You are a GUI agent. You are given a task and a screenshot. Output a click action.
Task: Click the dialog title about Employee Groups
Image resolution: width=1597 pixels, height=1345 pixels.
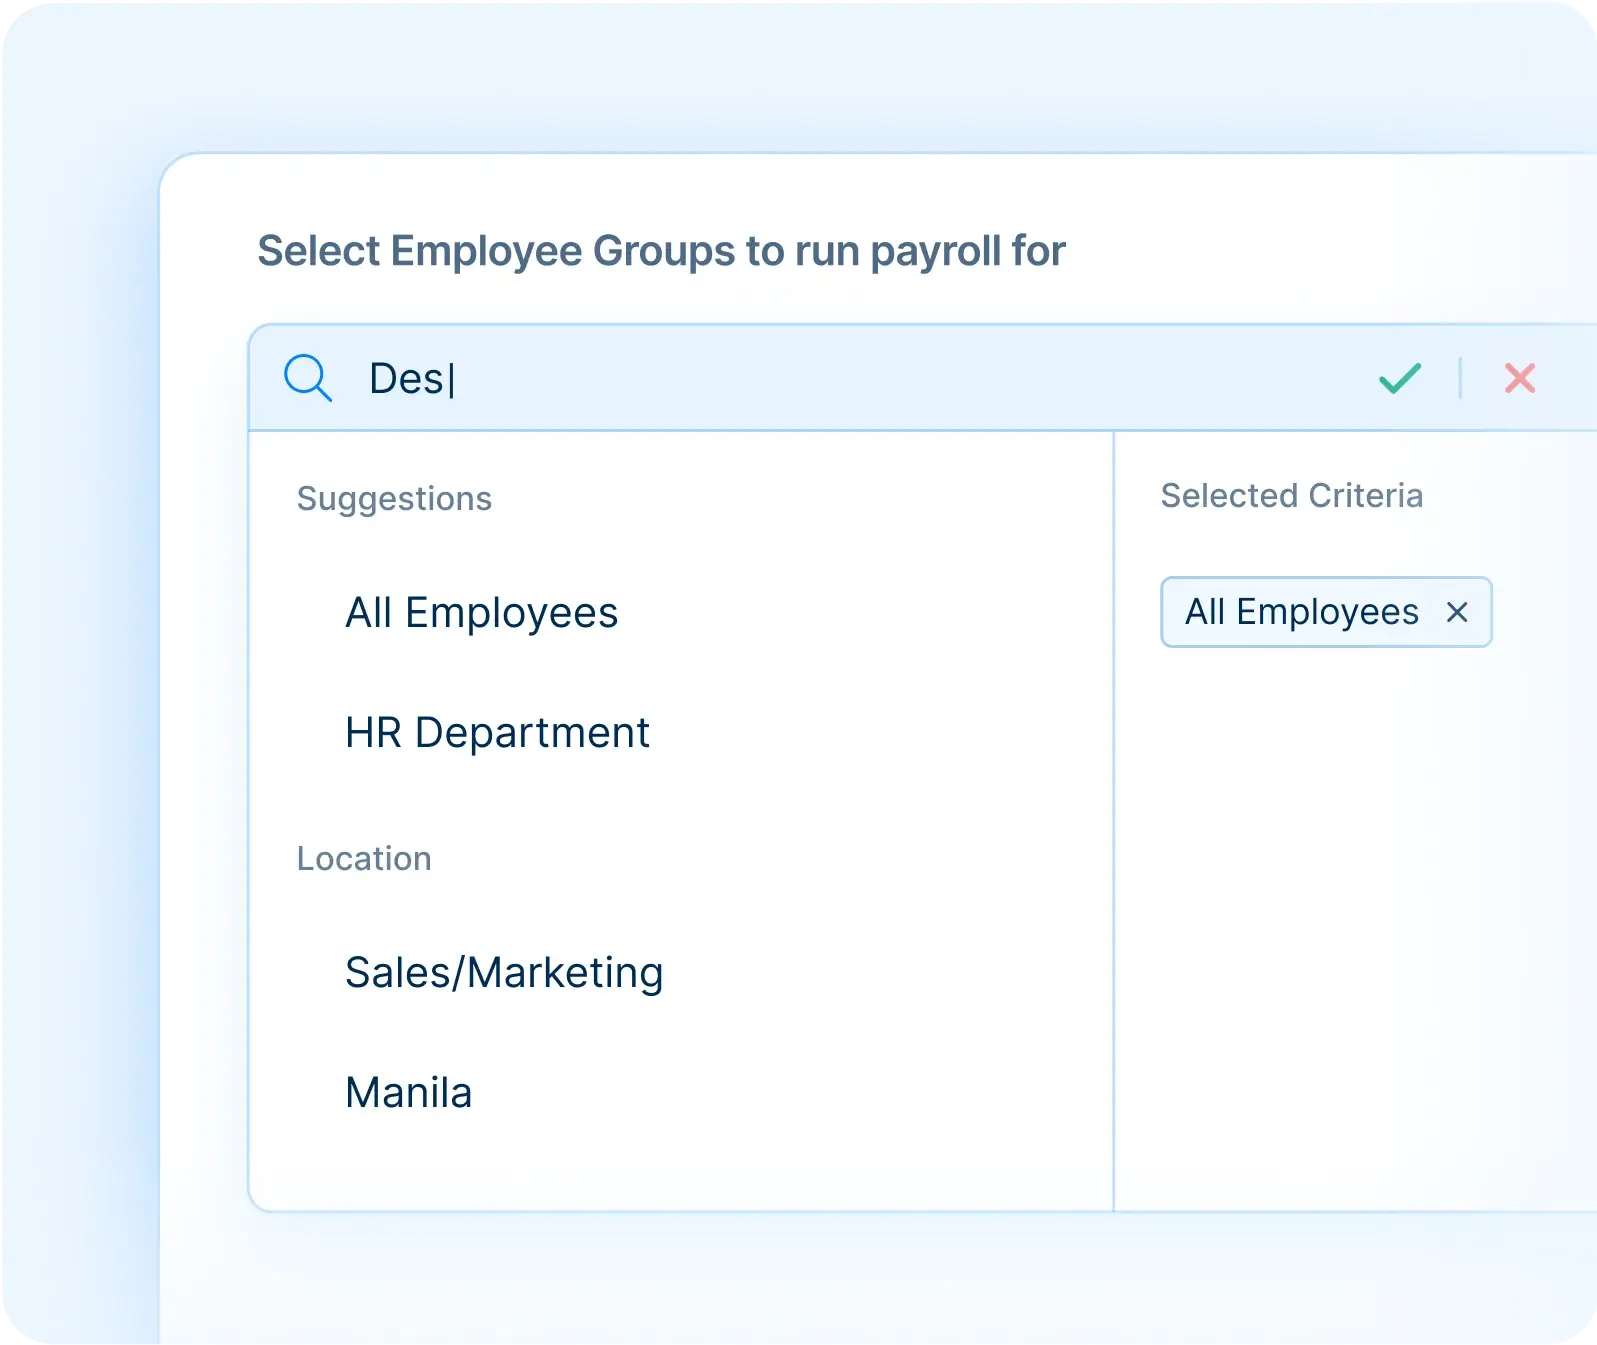[x=662, y=250]
